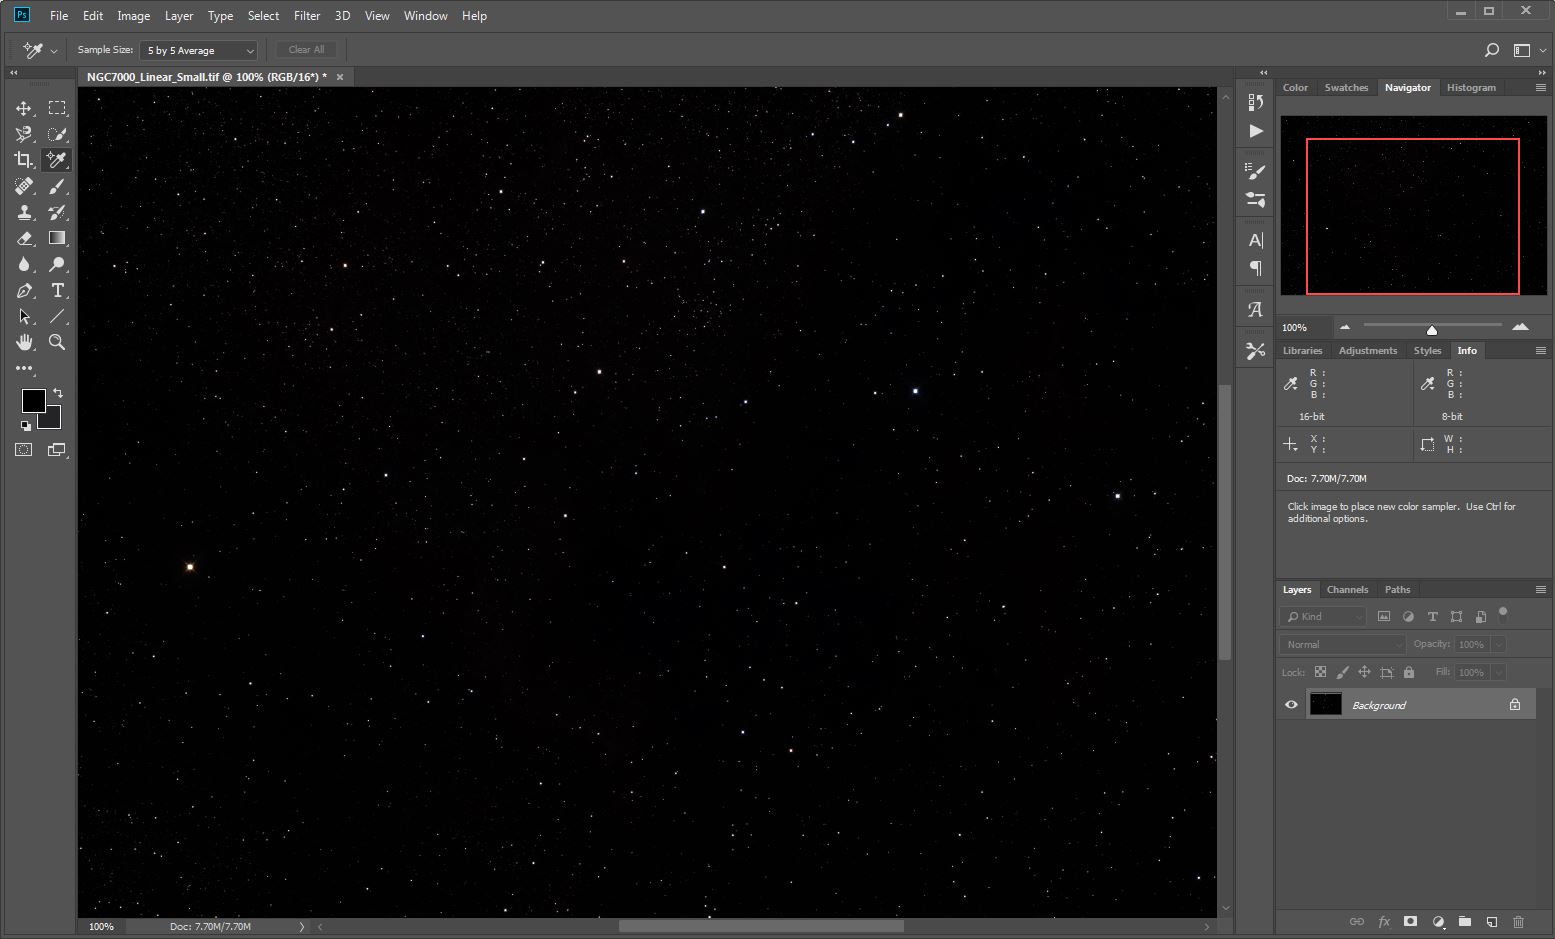Click the Clear All button
The height and width of the screenshot is (939, 1555).
tap(306, 50)
